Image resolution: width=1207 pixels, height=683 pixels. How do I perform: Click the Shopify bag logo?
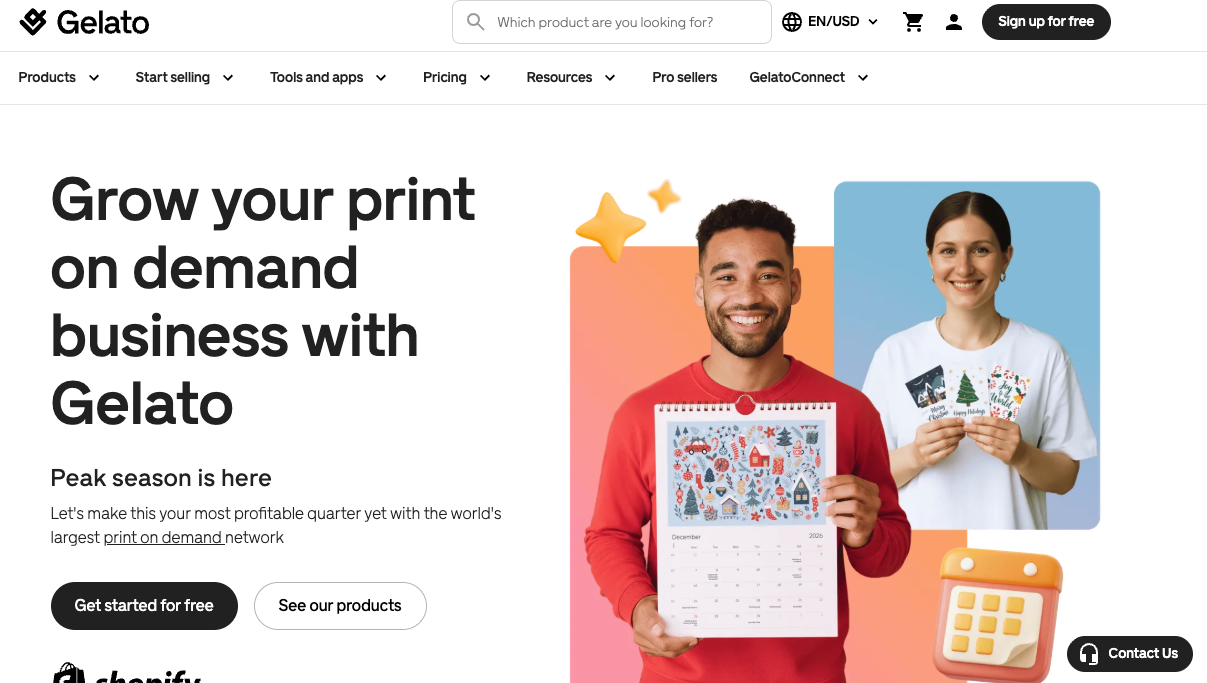tap(68, 673)
